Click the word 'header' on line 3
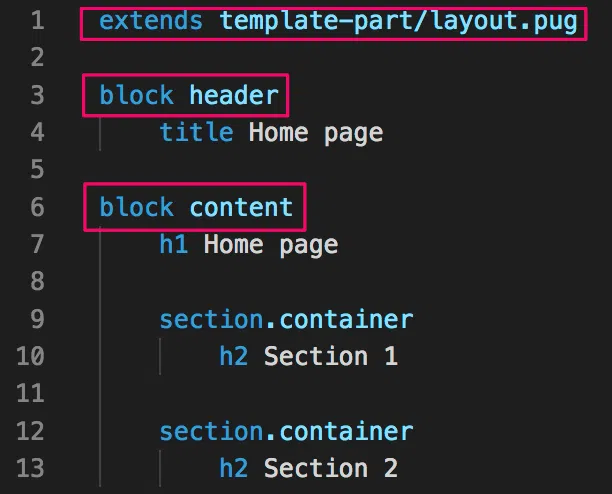612x494 pixels. 234,95
